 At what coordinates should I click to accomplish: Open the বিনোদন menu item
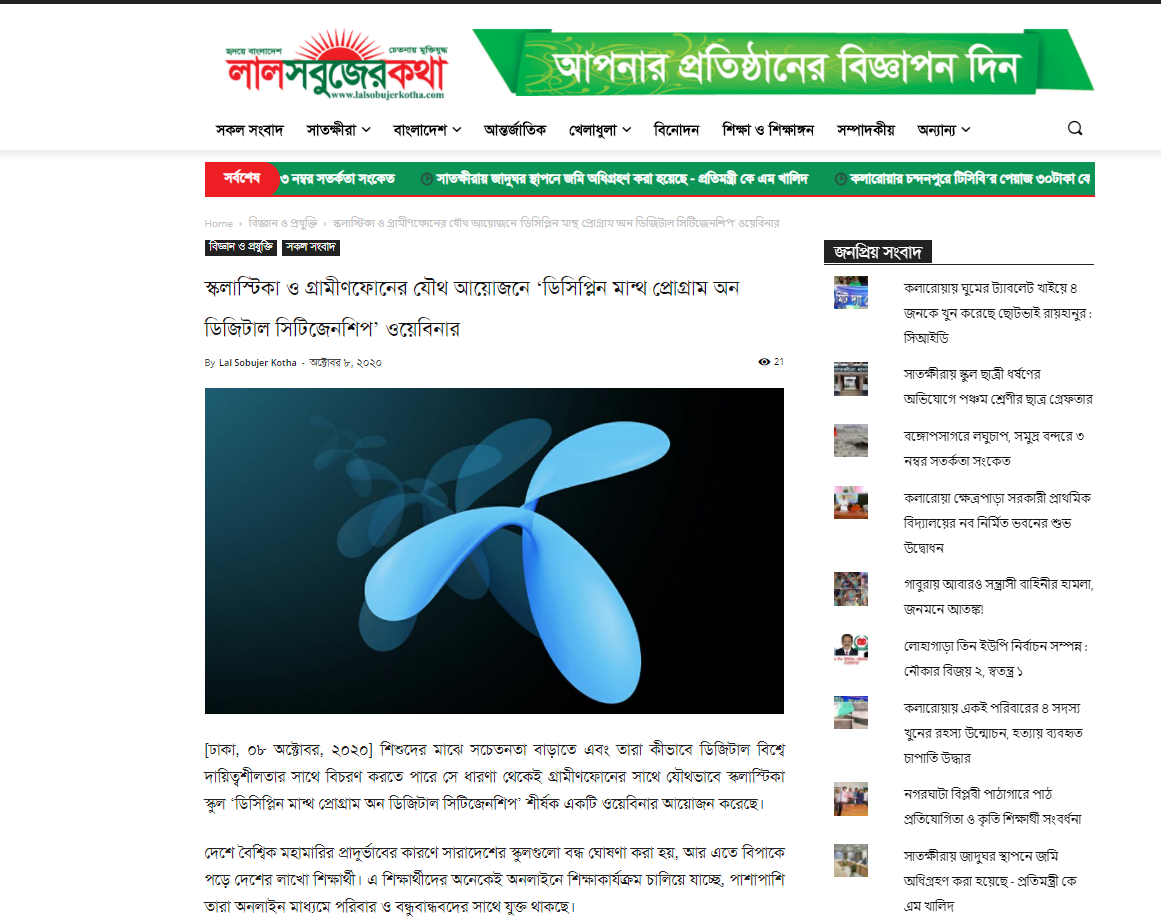pyautogui.click(x=676, y=130)
